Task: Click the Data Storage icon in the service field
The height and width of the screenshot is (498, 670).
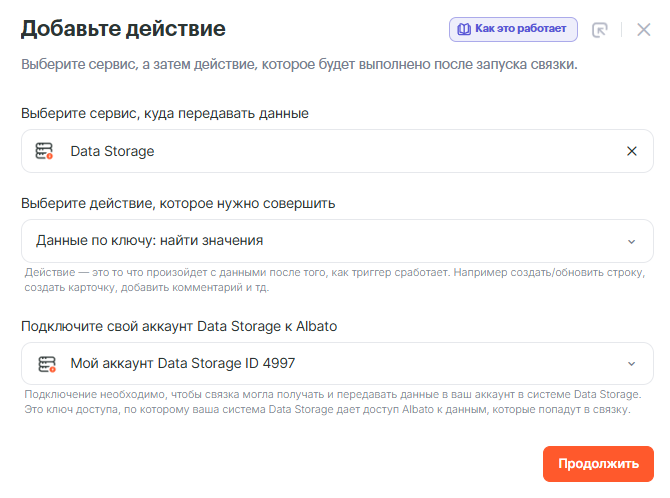Action: tap(44, 151)
